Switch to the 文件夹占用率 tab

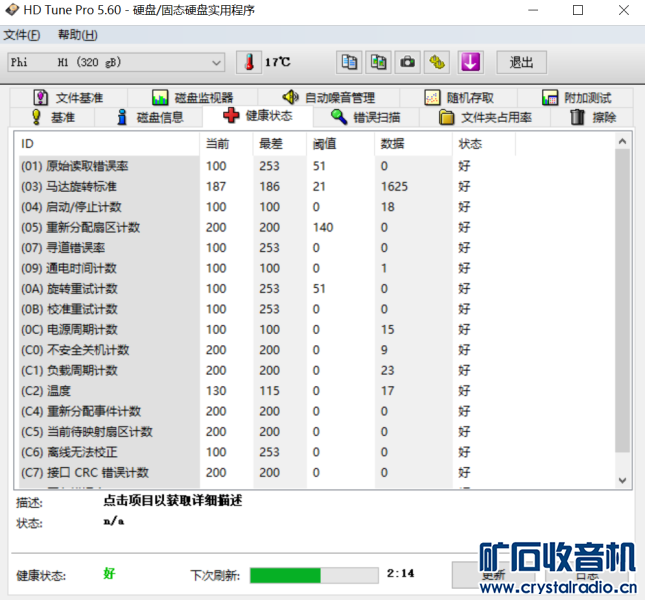(x=485, y=118)
